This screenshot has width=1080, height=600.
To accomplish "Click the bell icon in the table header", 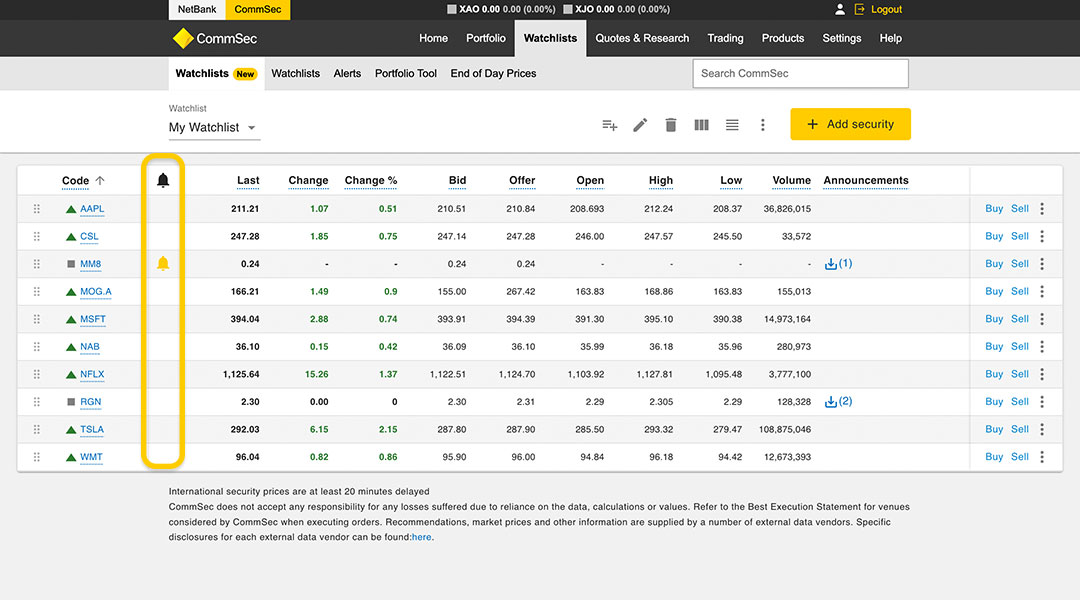I will (x=163, y=180).
